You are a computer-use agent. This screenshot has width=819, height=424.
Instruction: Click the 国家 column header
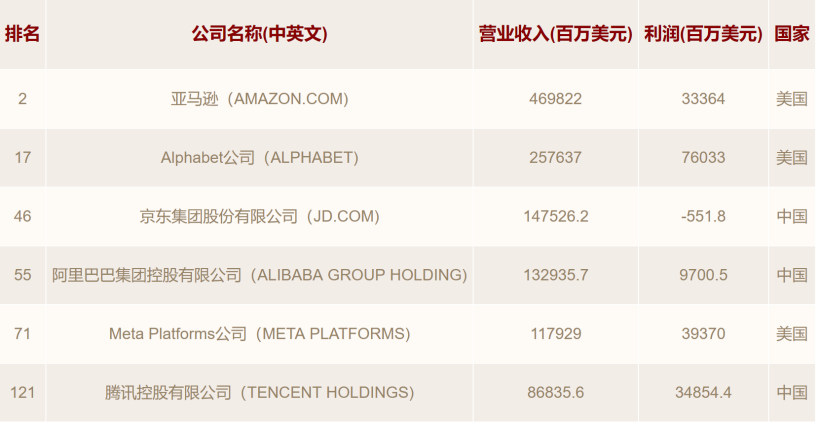(792, 34)
